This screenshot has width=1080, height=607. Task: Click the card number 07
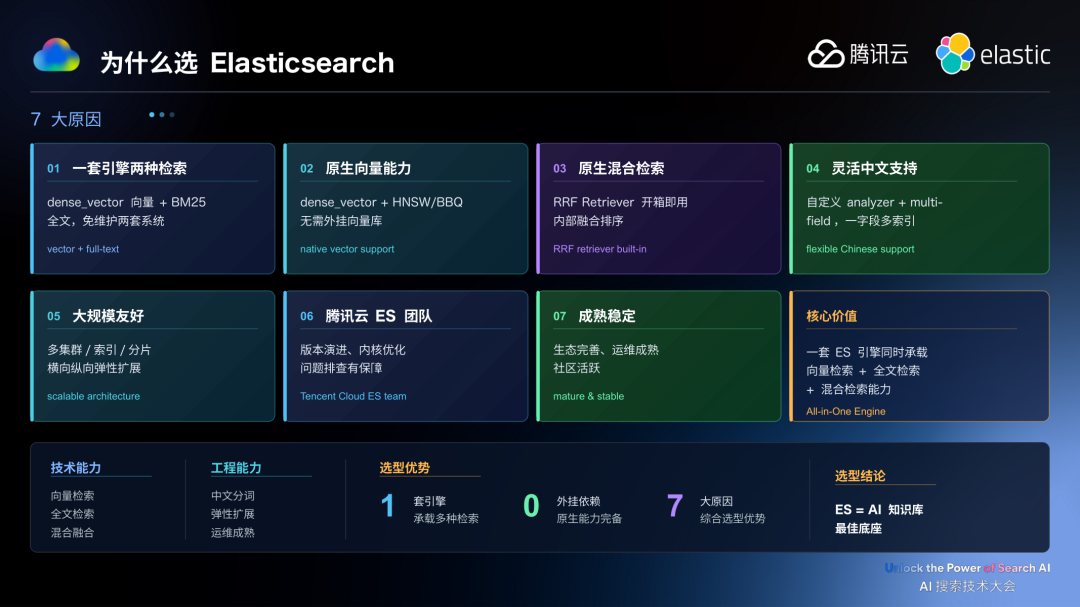559,316
